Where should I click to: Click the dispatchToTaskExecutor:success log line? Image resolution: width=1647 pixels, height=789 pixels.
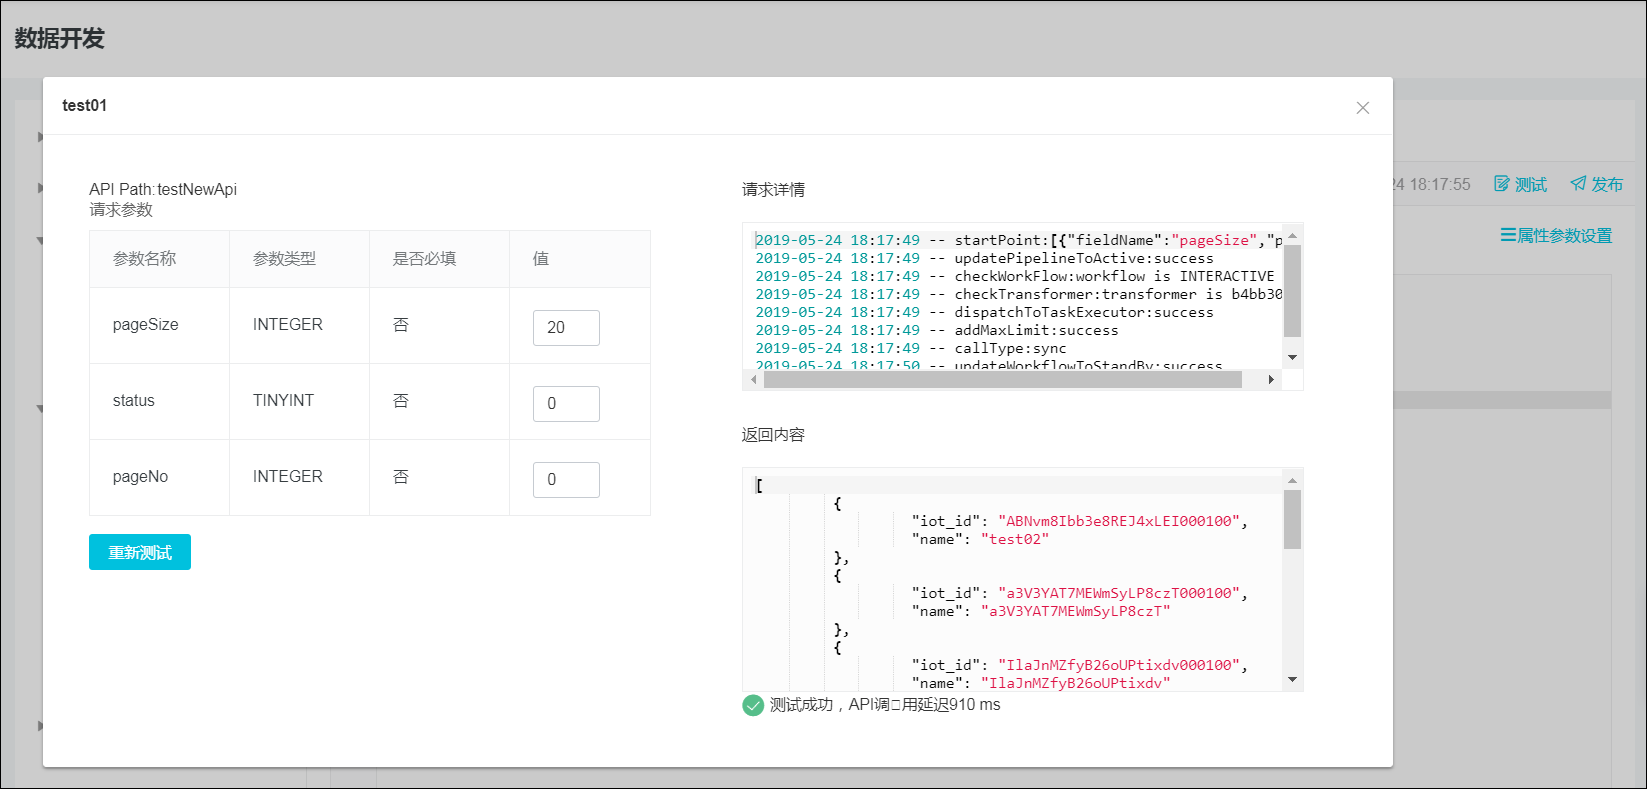[984, 312]
